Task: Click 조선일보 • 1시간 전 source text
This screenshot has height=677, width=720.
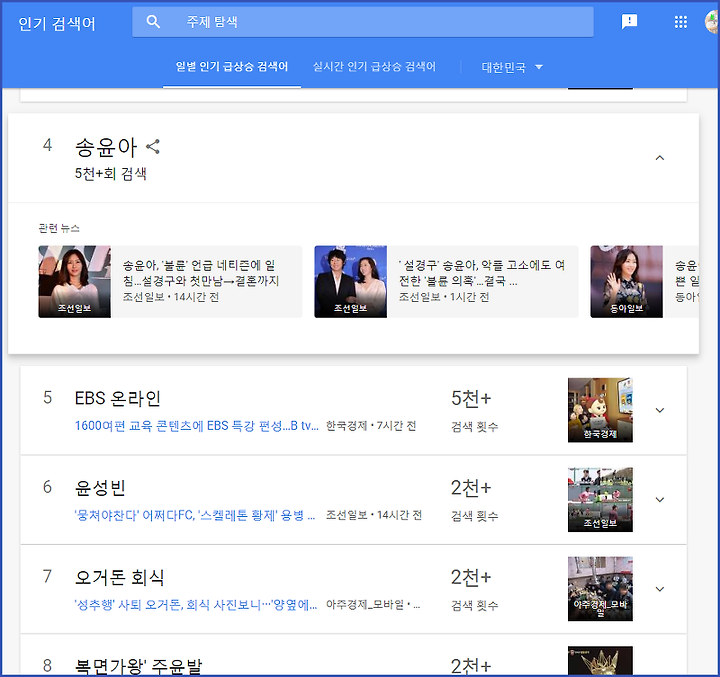Action: click(444, 297)
